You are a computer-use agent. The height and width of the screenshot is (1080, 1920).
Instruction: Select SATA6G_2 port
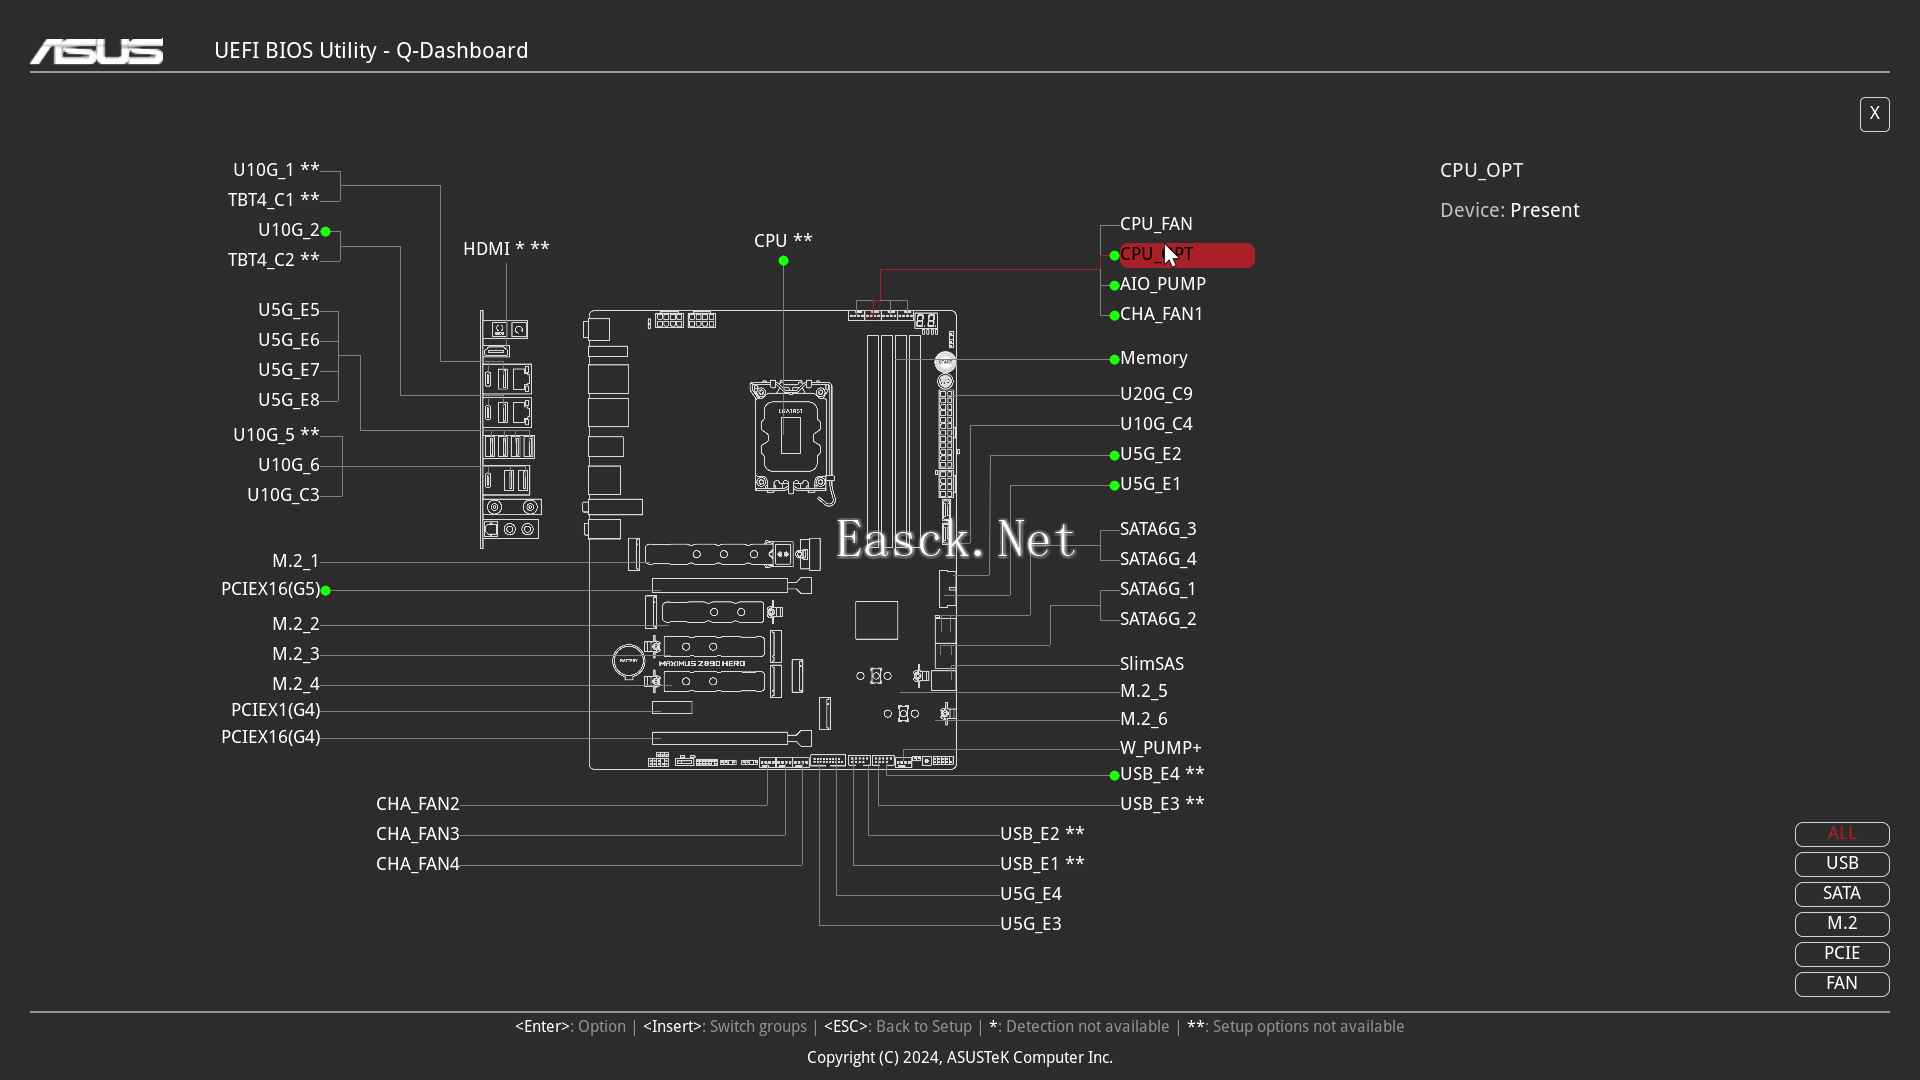point(1158,619)
